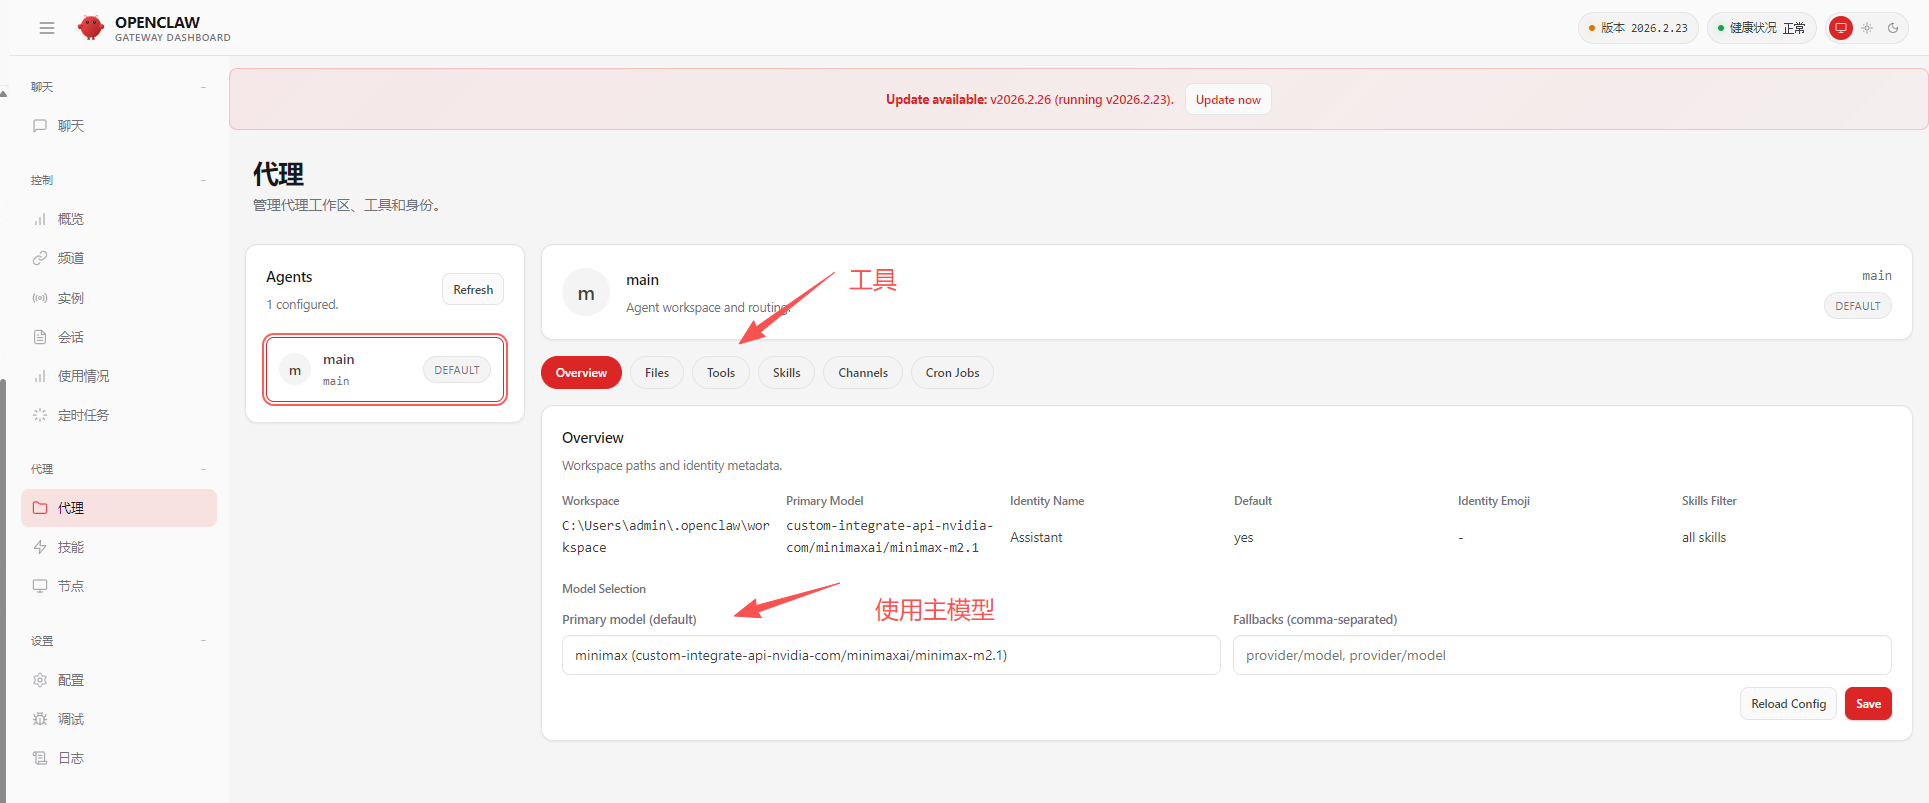Viewport: 1929px width, 803px height.
Task: Open 节点 nodes in sidebar
Action: pyautogui.click(x=118, y=586)
